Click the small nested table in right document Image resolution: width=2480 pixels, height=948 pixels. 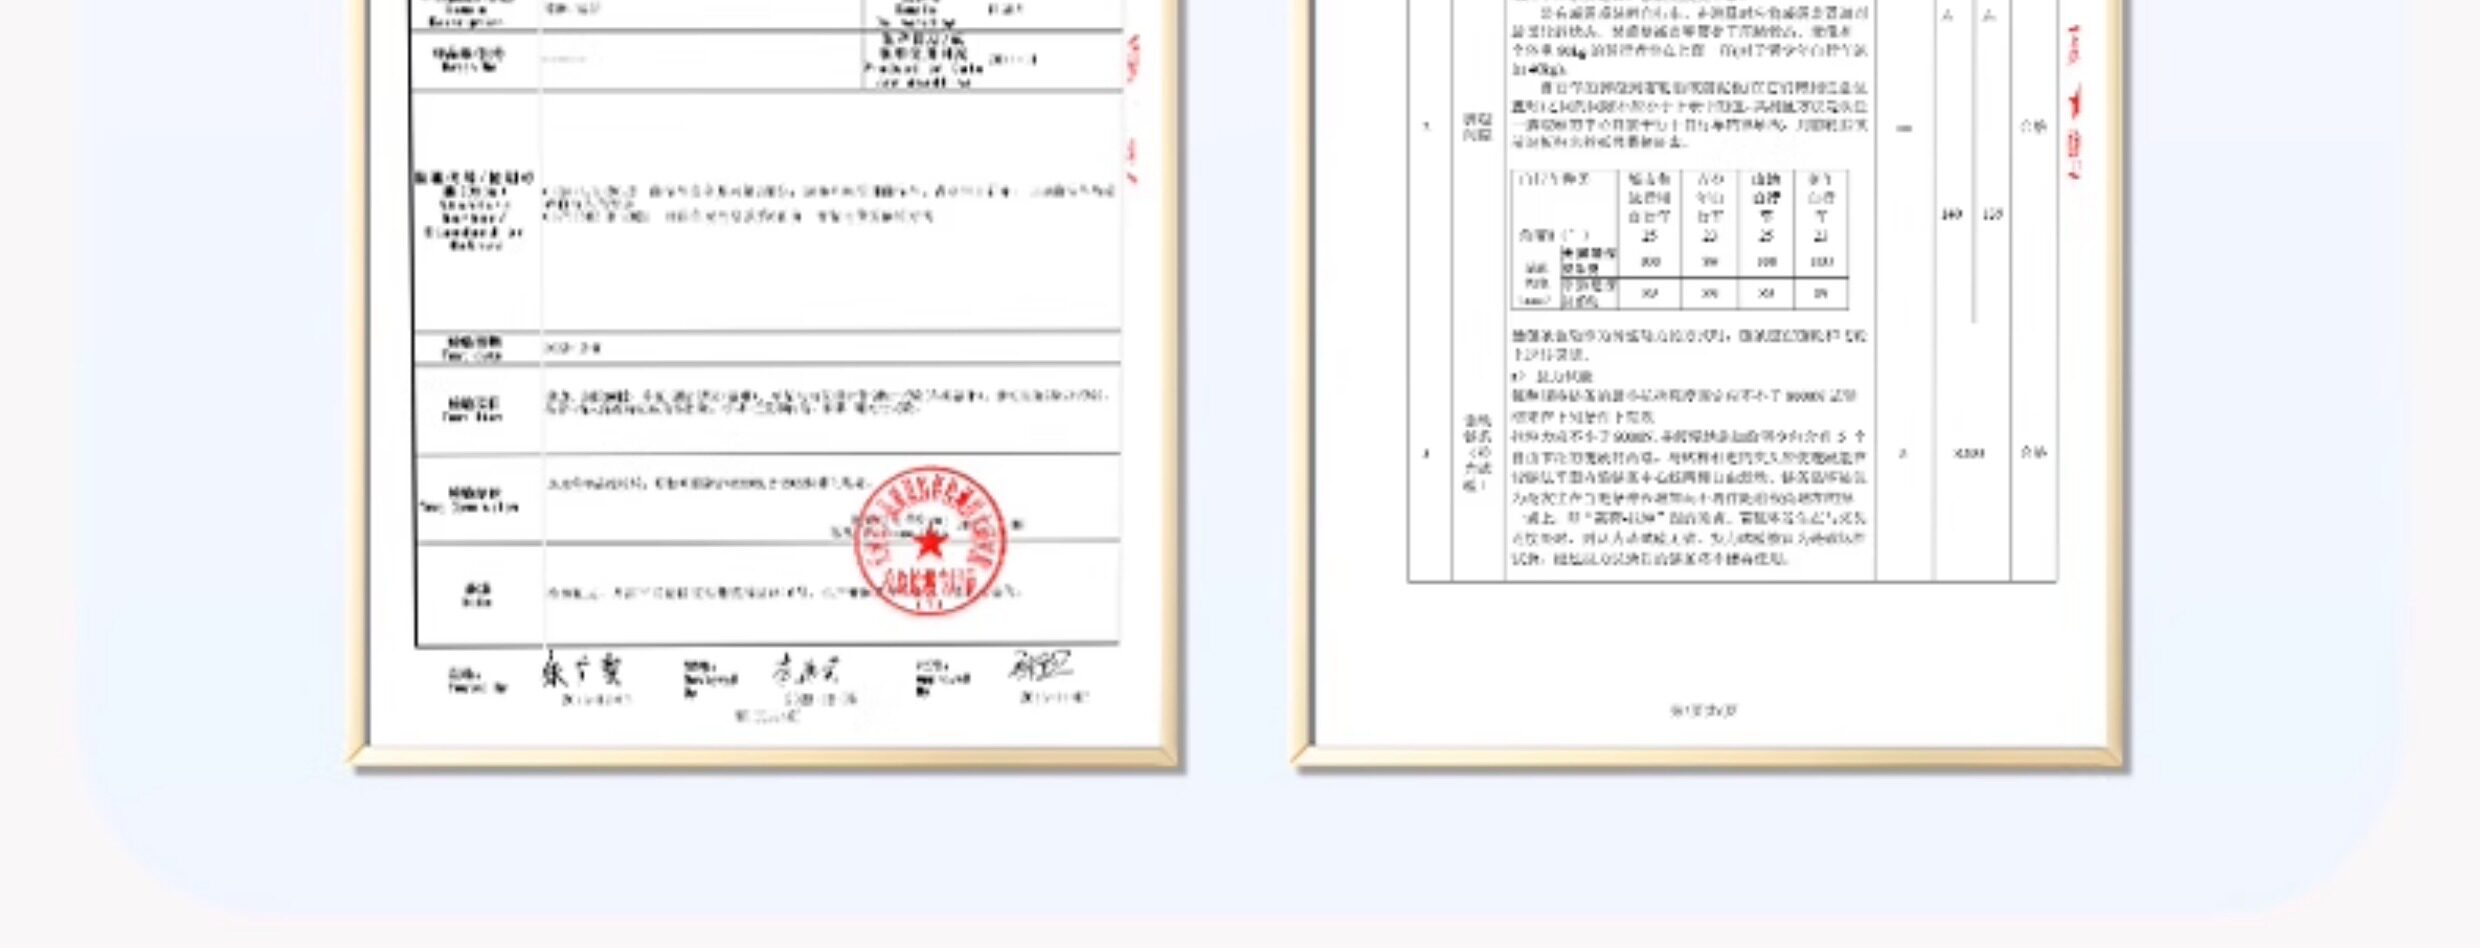(x=1679, y=239)
